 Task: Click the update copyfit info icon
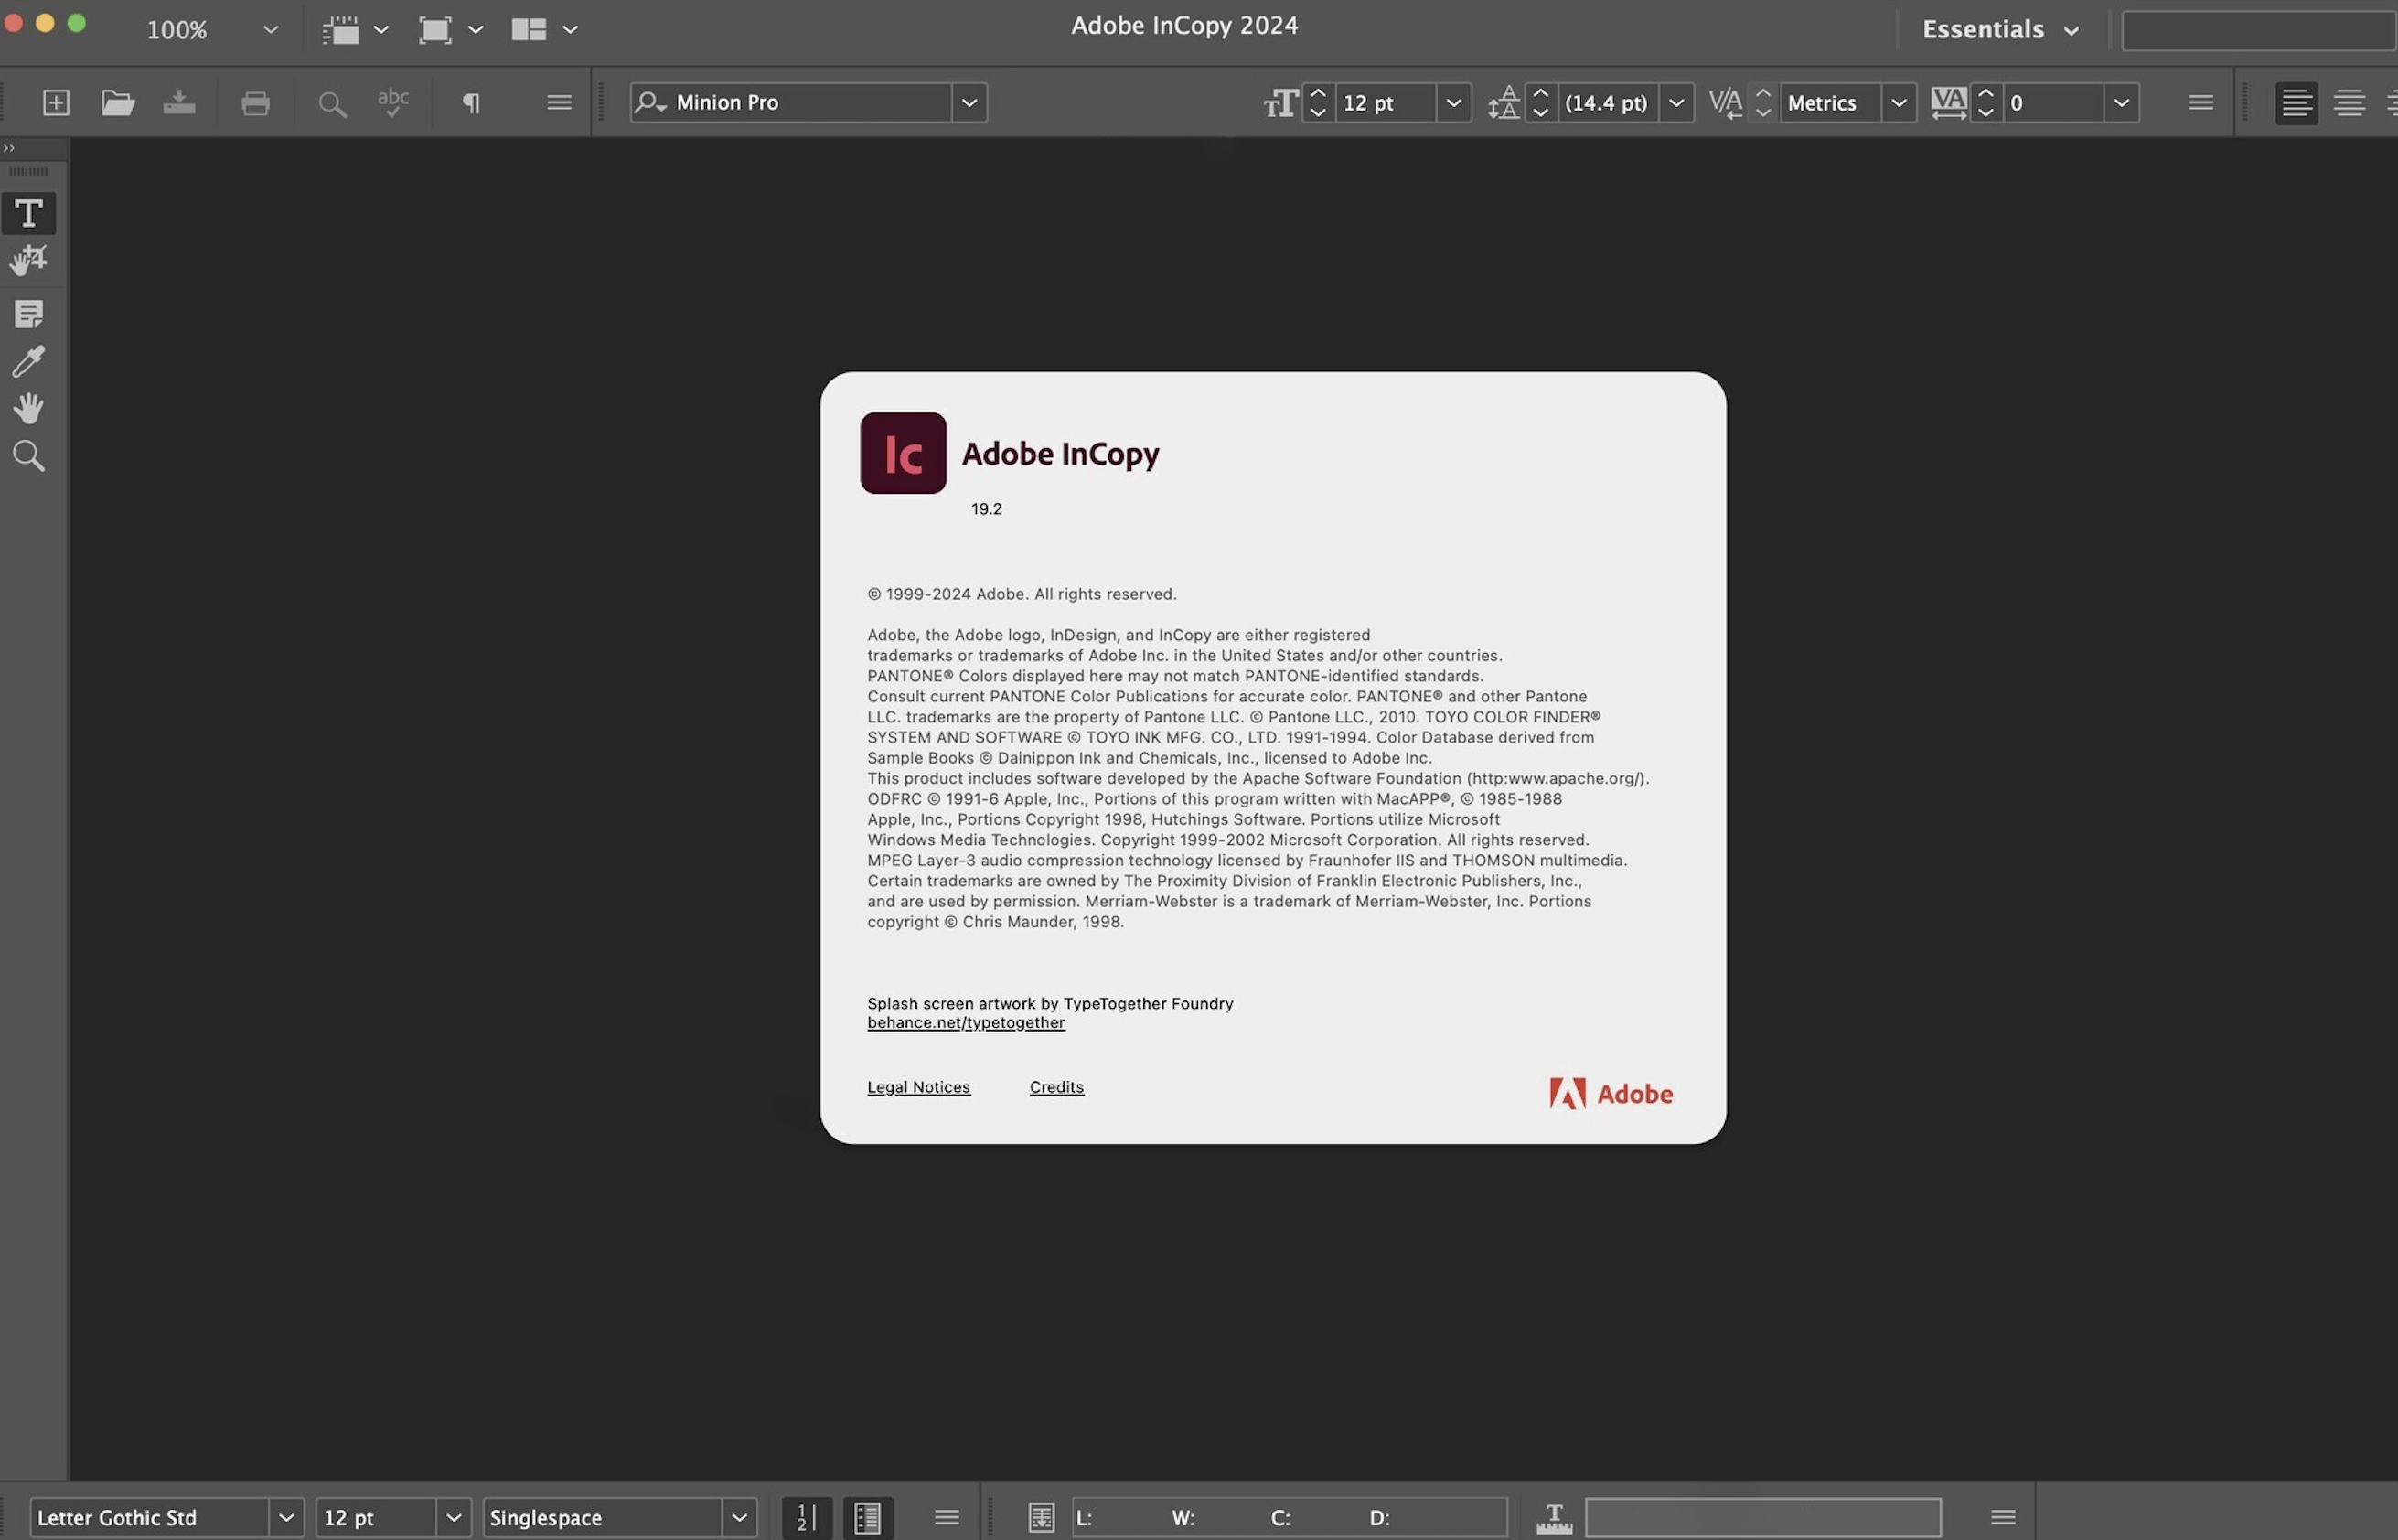click(1041, 1517)
